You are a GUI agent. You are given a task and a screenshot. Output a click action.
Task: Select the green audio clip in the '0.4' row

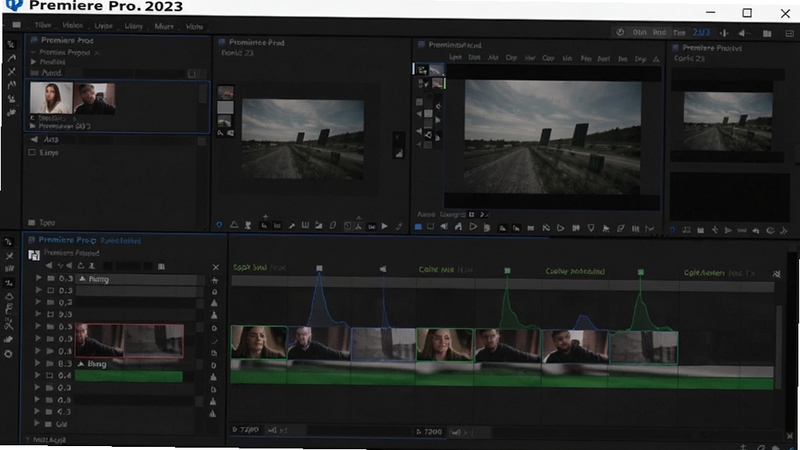[x=129, y=377]
